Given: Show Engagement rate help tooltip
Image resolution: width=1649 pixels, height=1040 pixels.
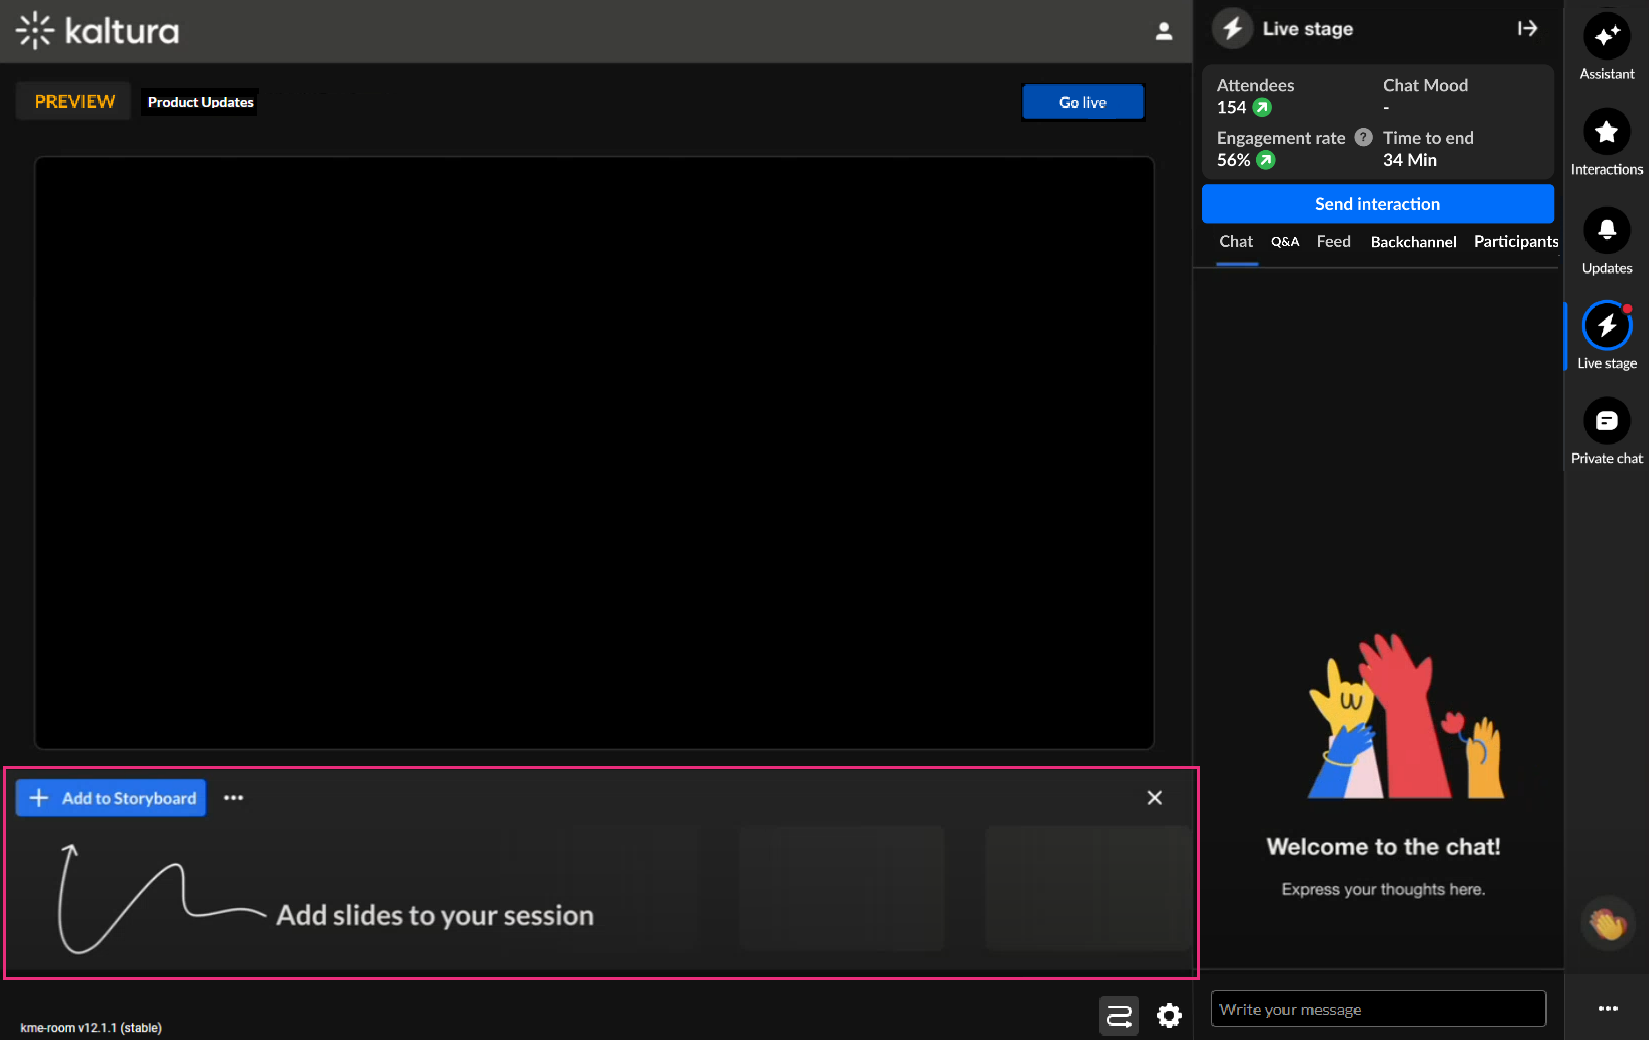Looking at the screenshot, I should [x=1363, y=138].
